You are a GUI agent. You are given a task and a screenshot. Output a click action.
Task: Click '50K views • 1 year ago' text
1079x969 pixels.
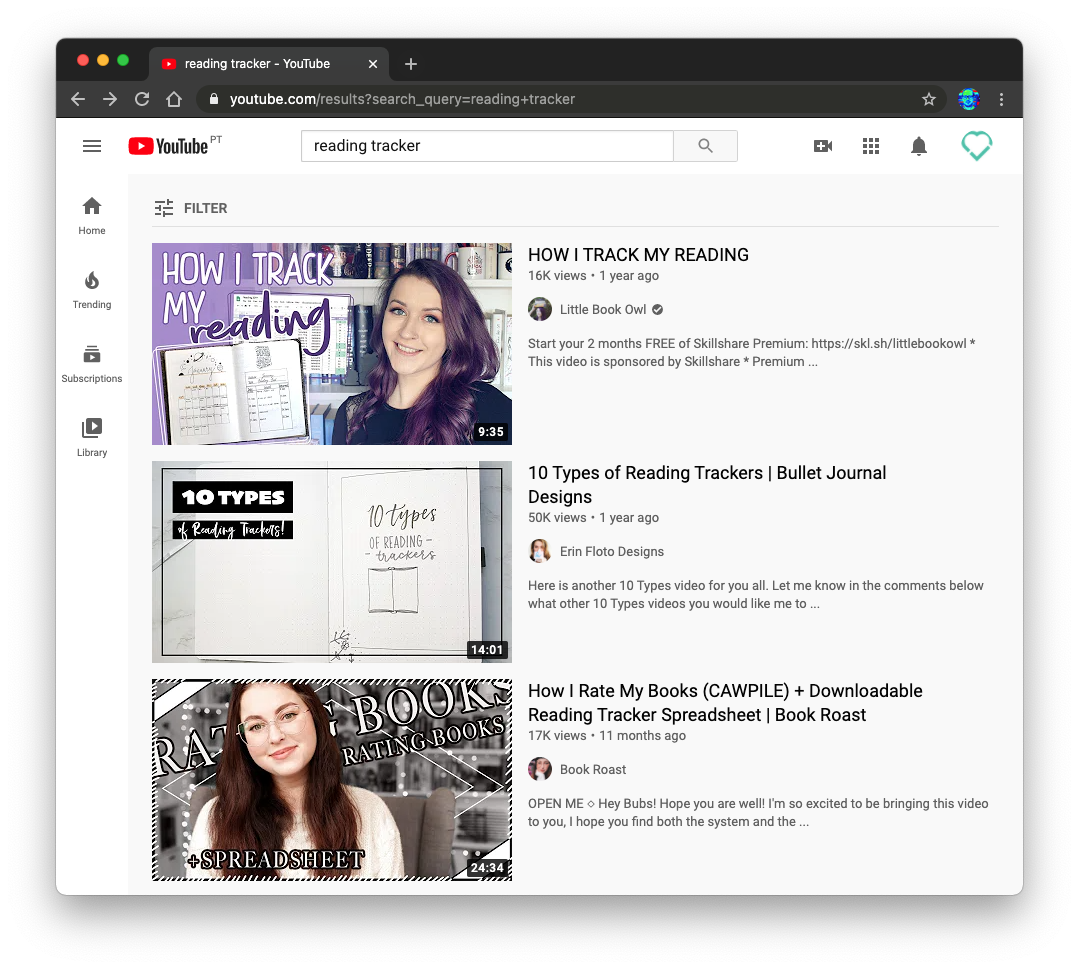pos(593,518)
